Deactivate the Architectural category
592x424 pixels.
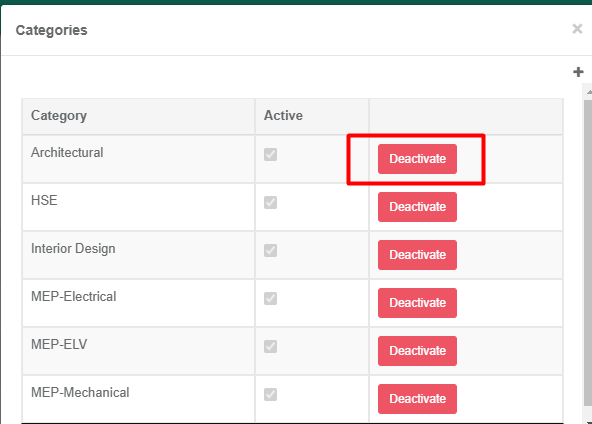(417, 159)
